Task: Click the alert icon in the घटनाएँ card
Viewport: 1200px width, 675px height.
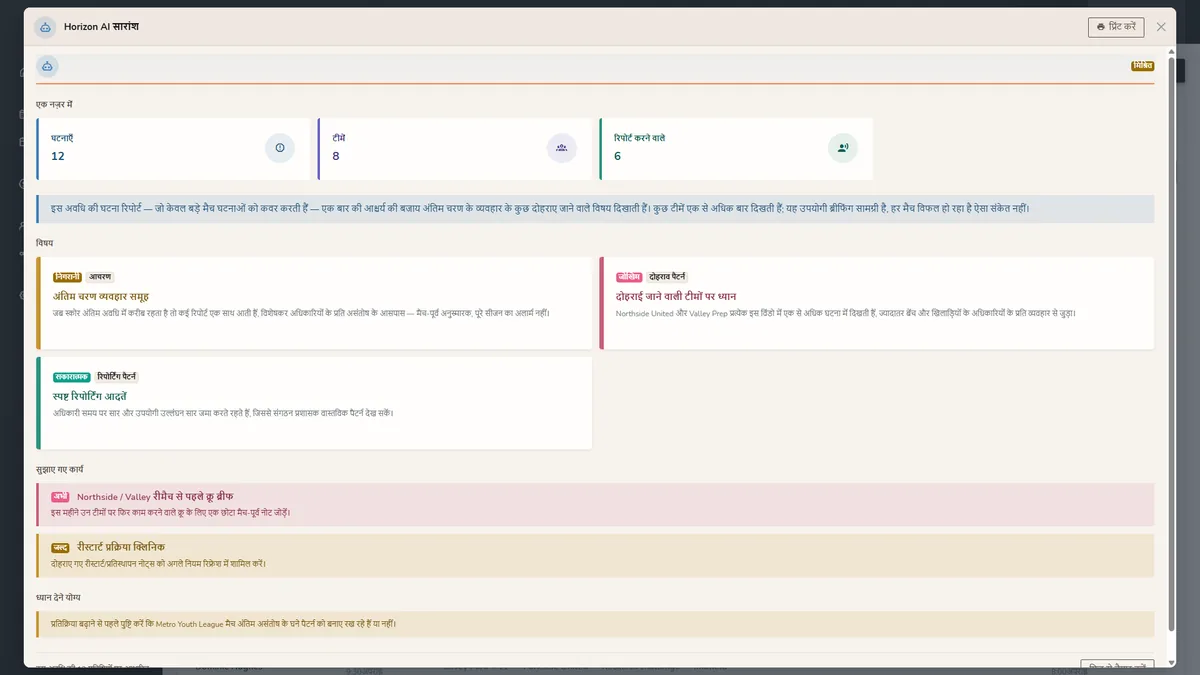Action: coord(280,148)
